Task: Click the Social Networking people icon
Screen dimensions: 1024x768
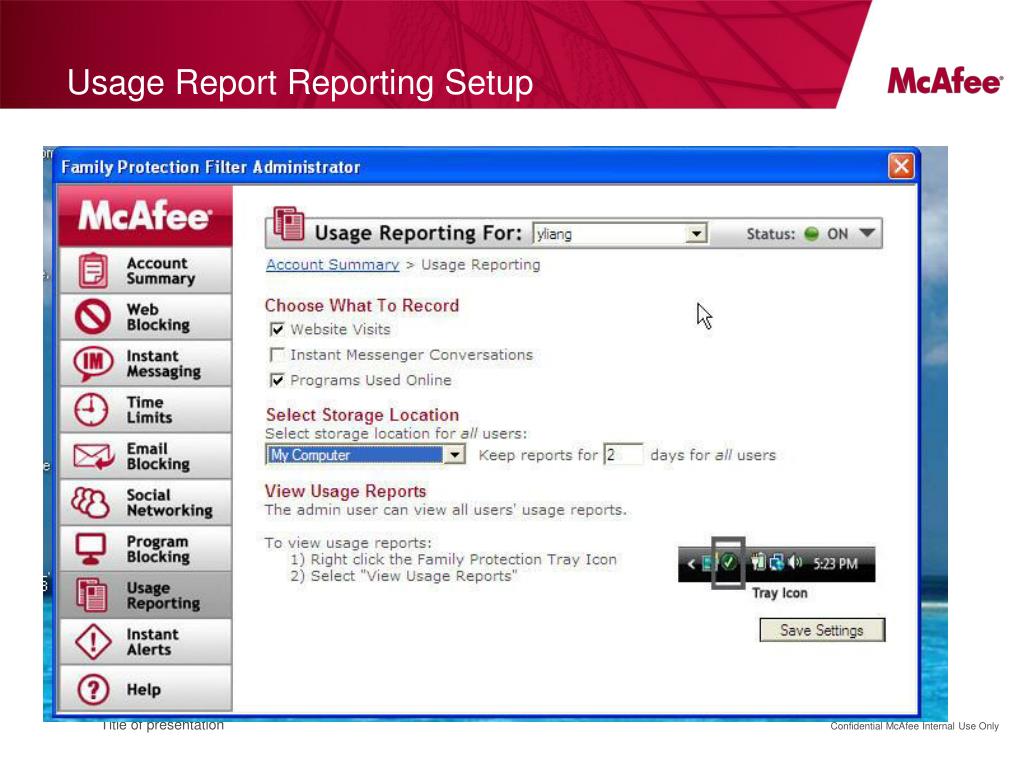Action: coord(91,502)
